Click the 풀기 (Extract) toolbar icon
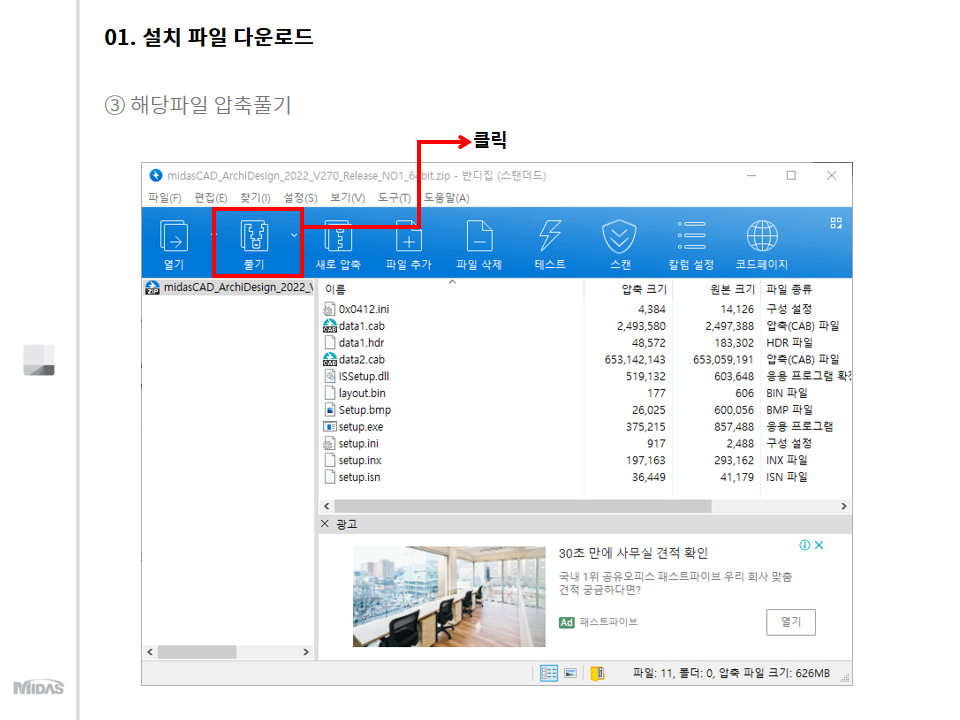 [x=255, y=236]
